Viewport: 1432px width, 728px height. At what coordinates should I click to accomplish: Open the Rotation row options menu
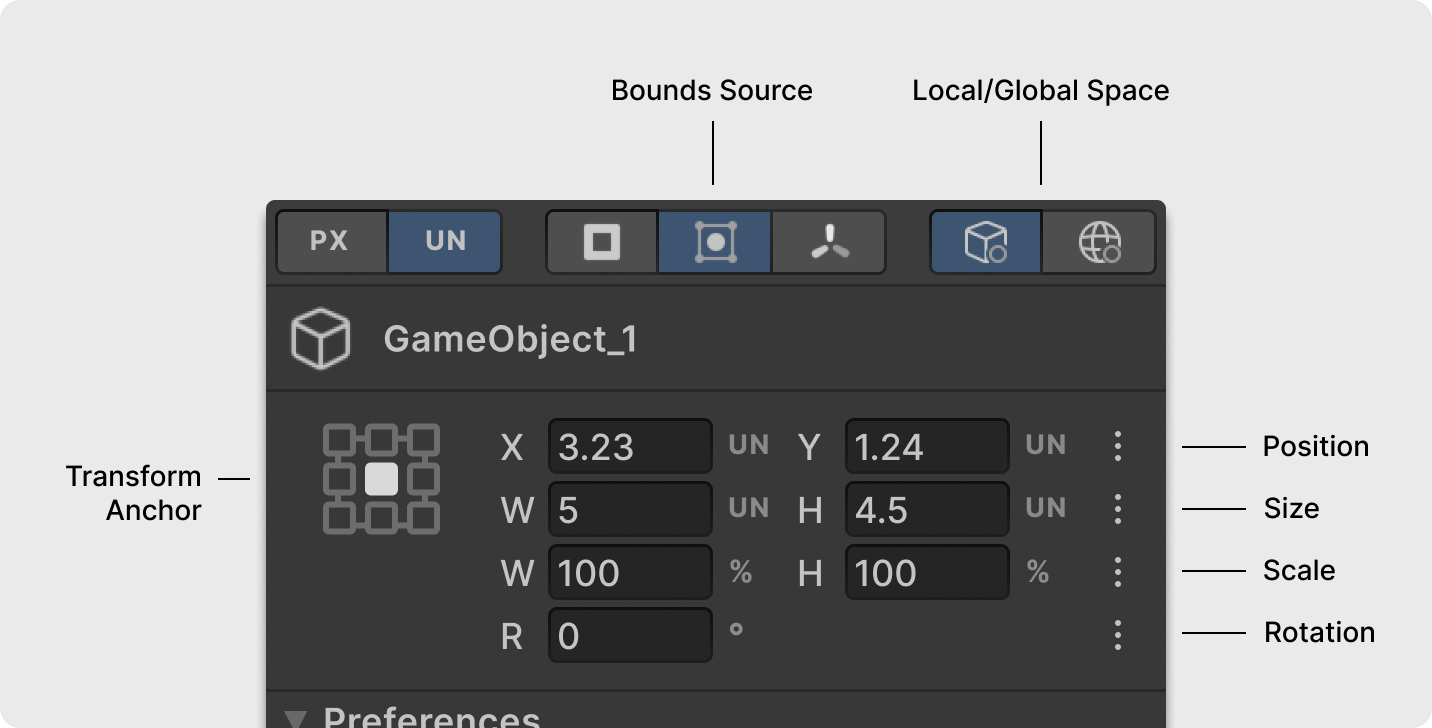(1117, 635)
